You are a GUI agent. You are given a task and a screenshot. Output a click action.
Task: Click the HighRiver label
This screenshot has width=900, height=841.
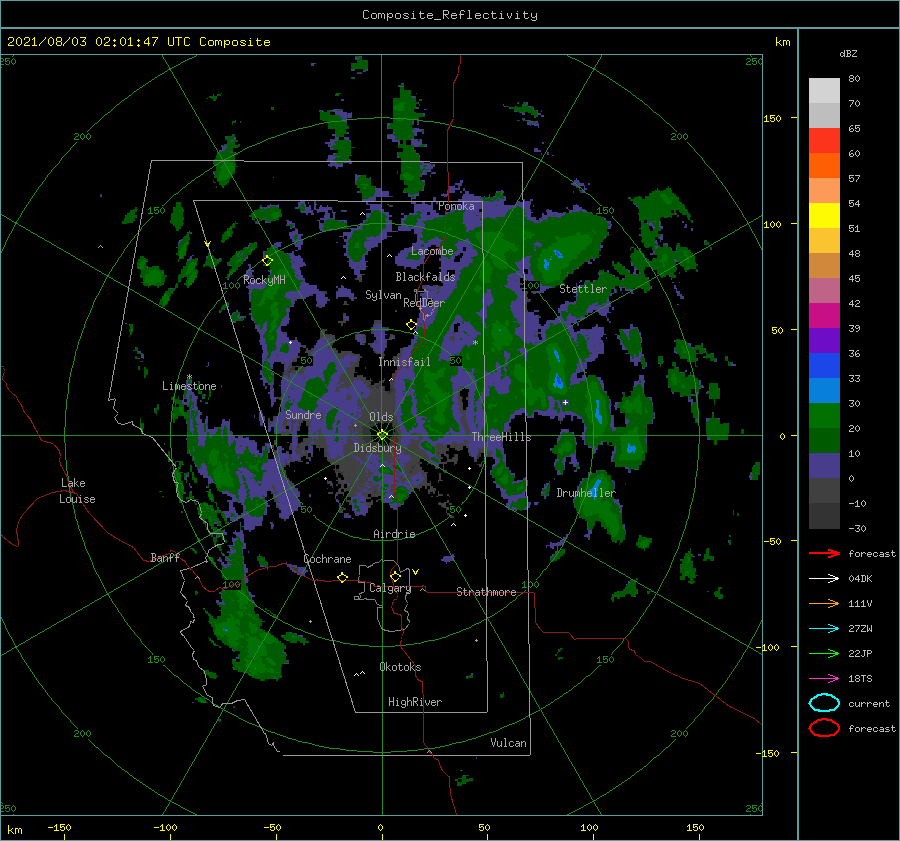[415, 702]
